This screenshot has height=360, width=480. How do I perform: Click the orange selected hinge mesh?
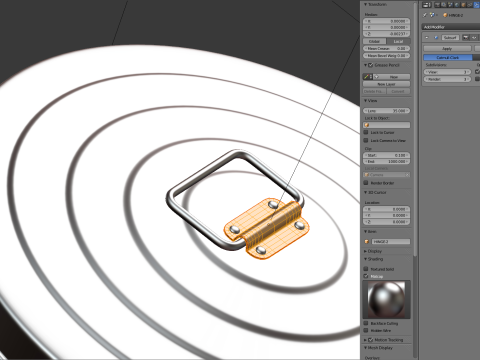267,228
